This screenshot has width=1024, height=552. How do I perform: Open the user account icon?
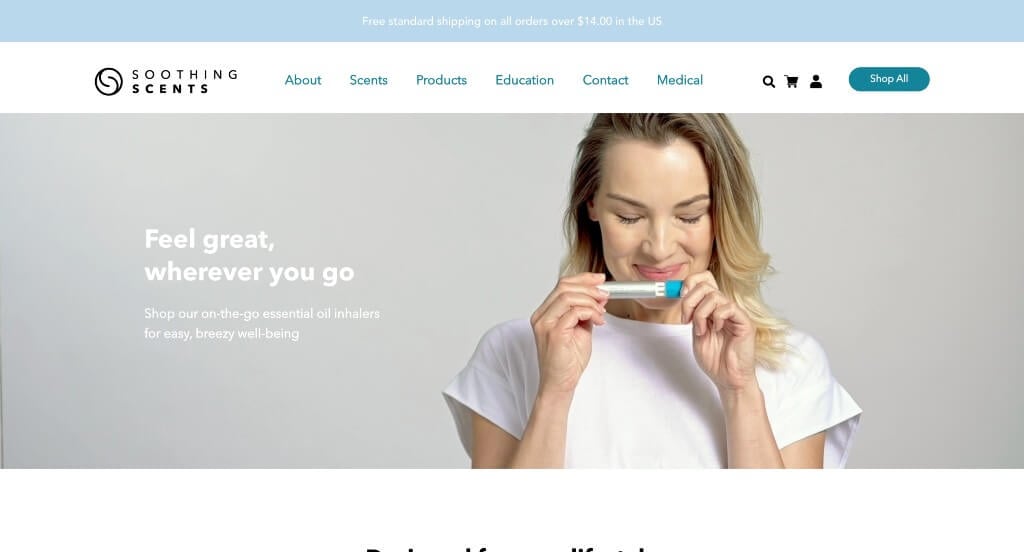tap(816, 81)
